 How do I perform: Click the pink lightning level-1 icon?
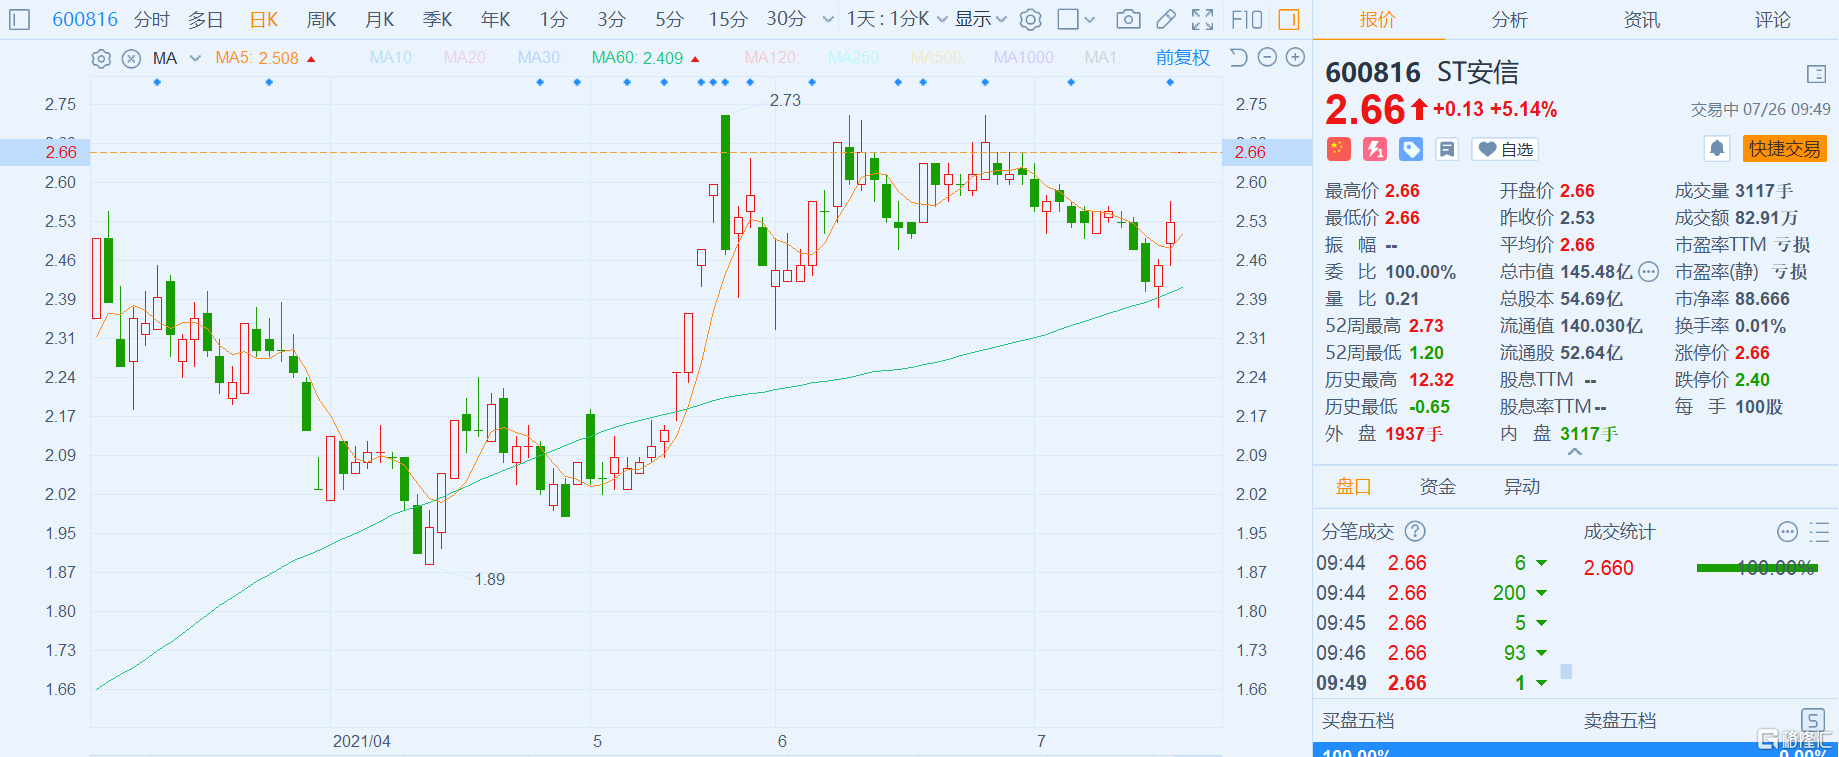1375,149
